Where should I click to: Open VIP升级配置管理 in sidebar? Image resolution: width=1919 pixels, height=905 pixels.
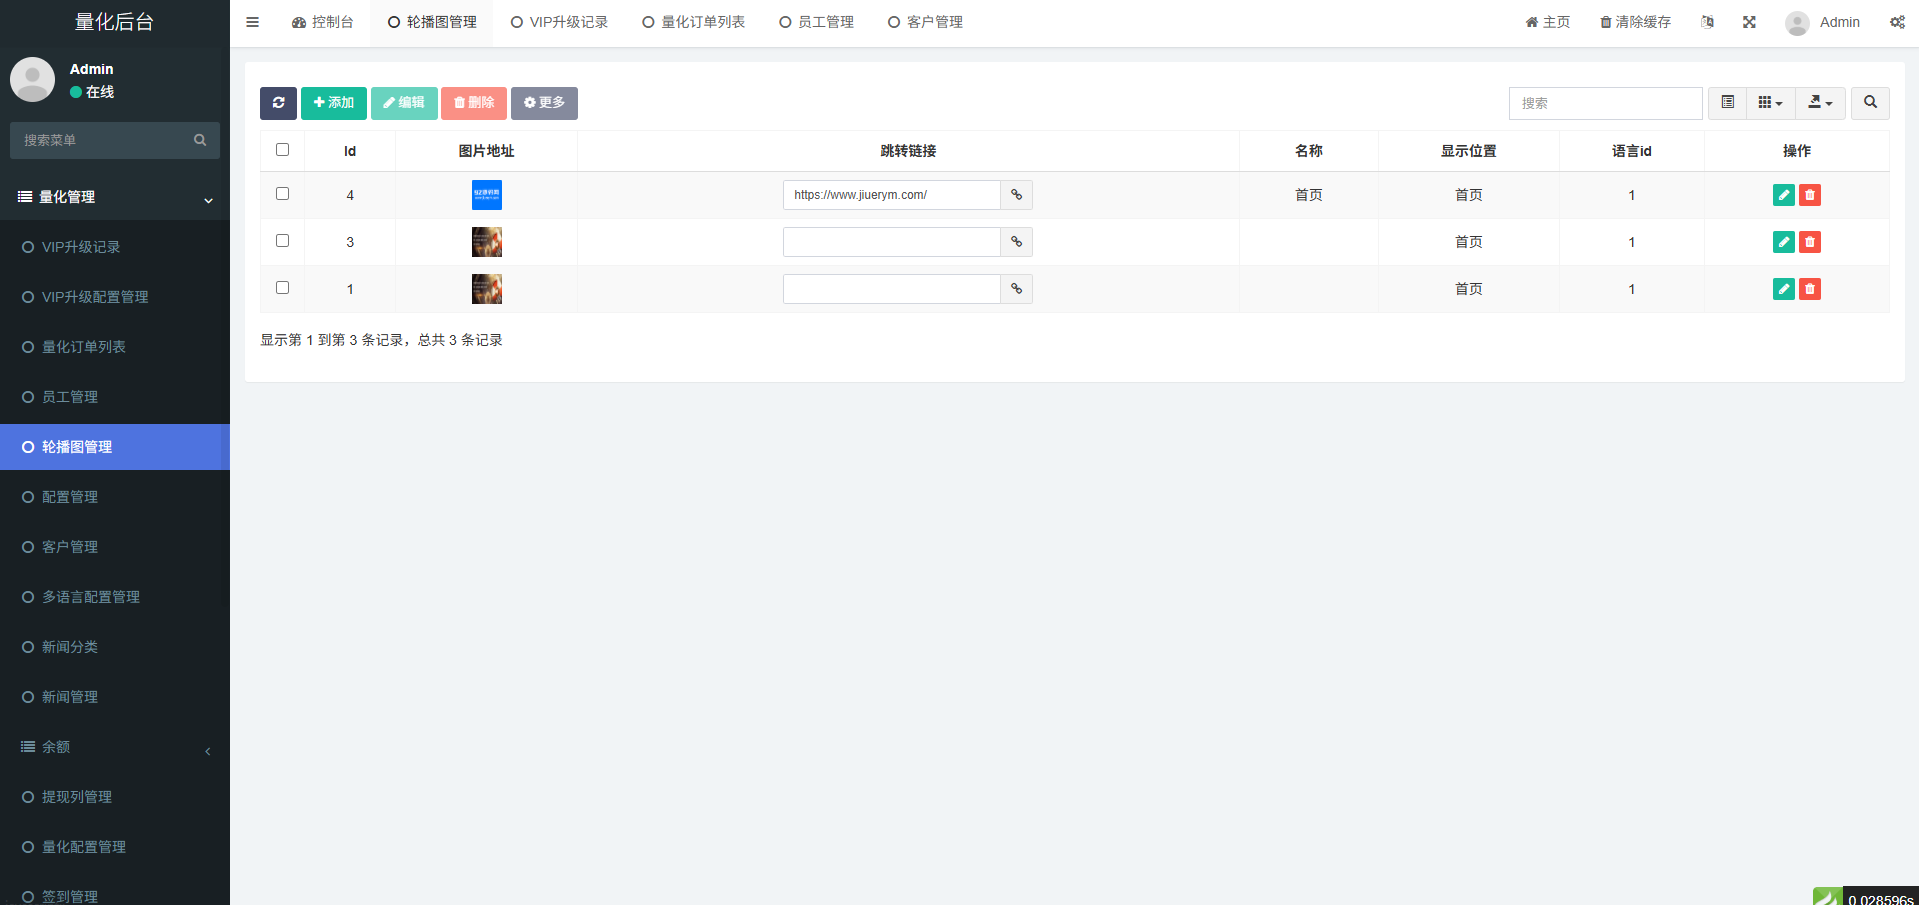[x=115, y=297]
